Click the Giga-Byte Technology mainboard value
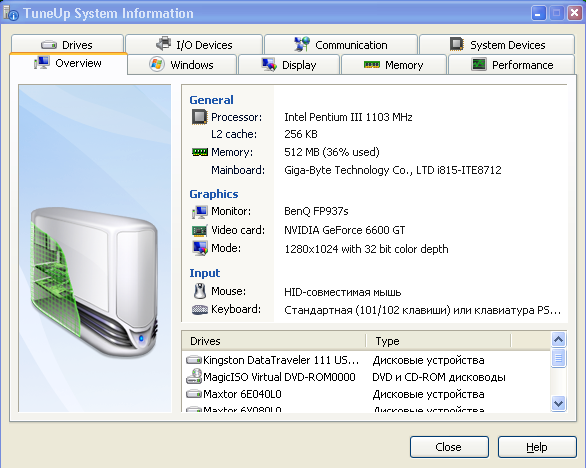The width and height of the screenshot is (586, 468). click(x=392, y=170)
